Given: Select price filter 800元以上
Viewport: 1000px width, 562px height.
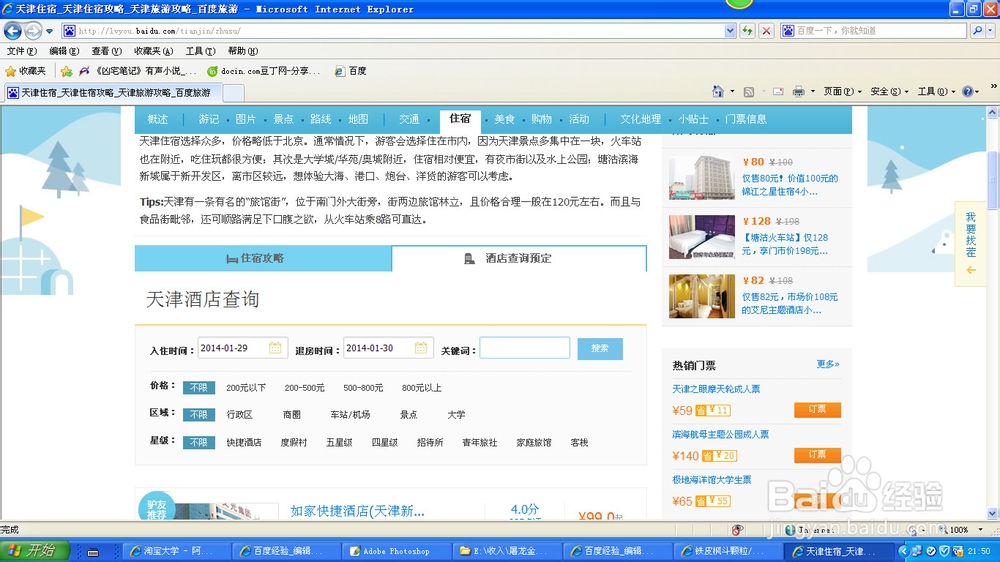Looking at the screenshot, I should pos(422,388).
